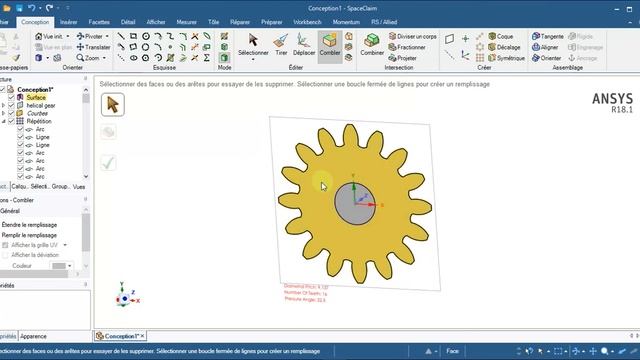This screenshot has width=640, height=360.
Task: Select the Sigma equation sketch tool
Action: click(207, 58)
